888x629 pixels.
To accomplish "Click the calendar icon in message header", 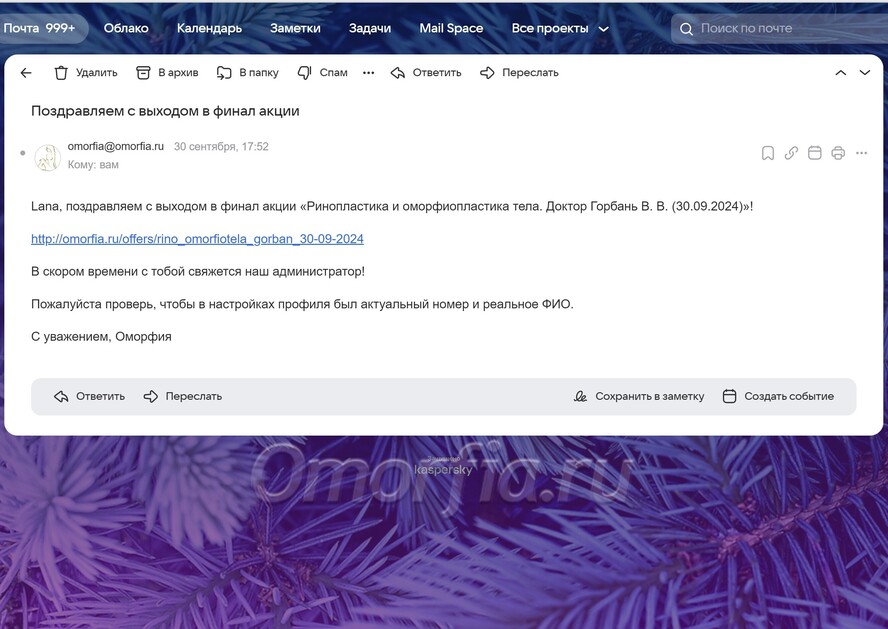I will tap(814, 153).
